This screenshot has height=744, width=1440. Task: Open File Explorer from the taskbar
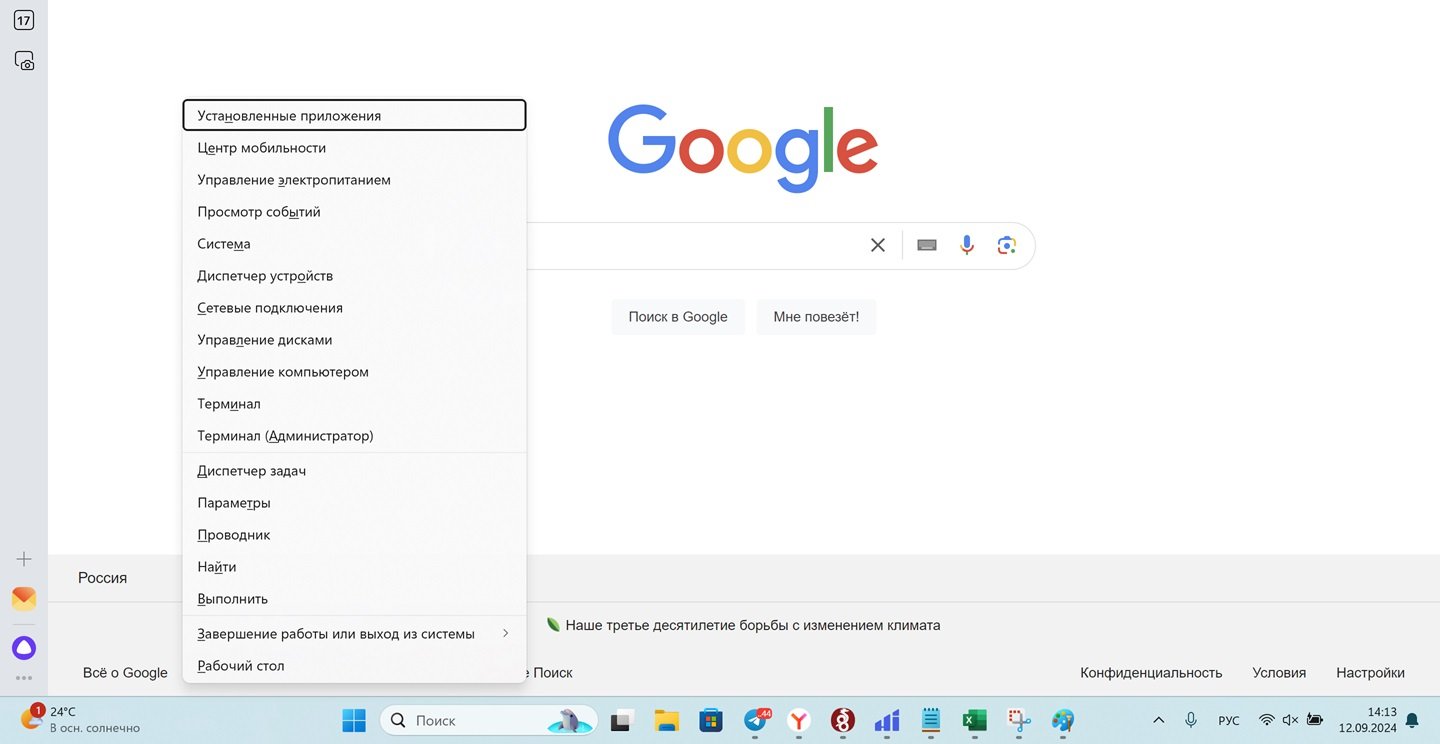(x=667, y=720)
